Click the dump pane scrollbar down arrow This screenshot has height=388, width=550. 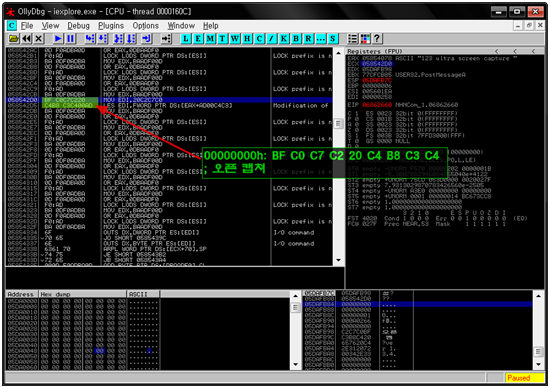pyautogui.click(x=295, y=364)
